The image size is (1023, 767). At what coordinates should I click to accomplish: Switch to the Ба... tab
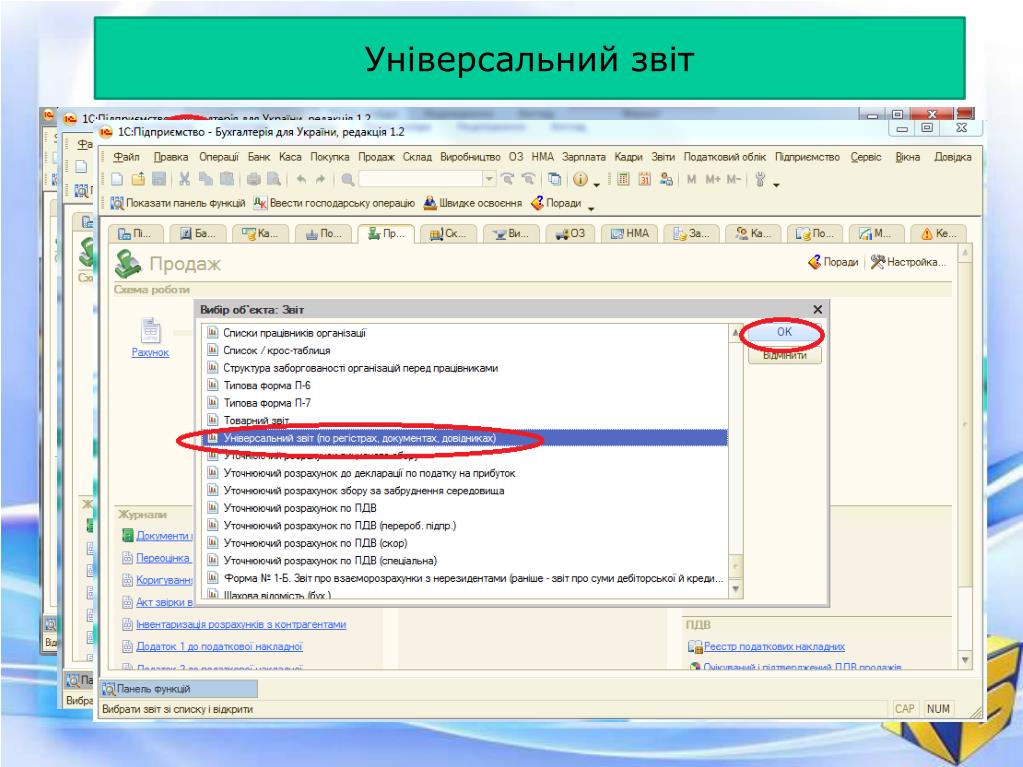coord(198,233)
